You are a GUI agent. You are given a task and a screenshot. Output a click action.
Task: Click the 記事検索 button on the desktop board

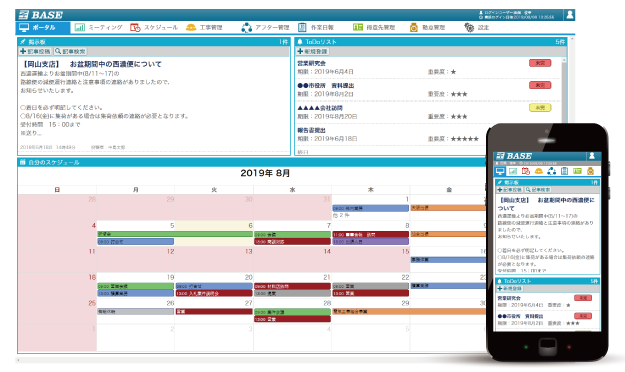pyautogui.click(x=70, y=51)
